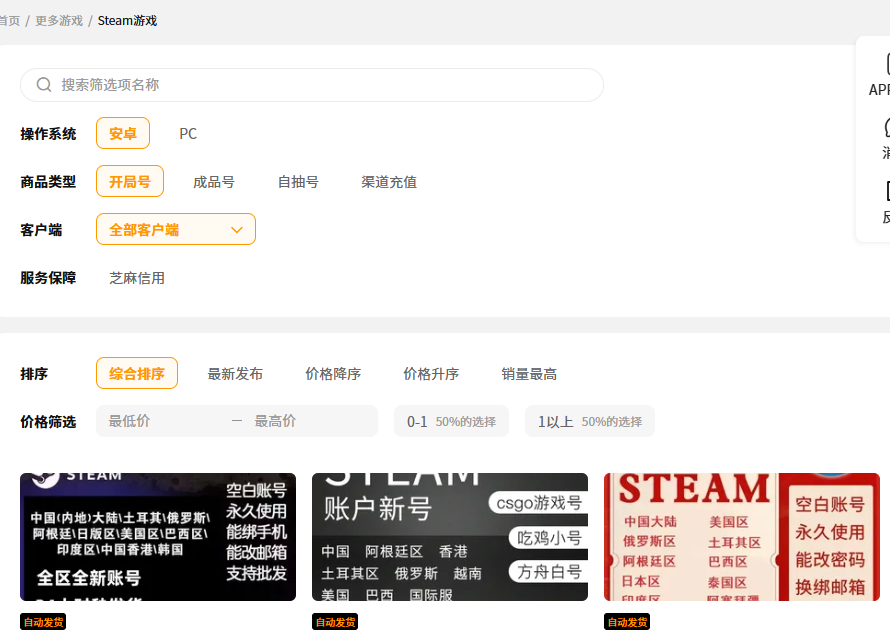Open the messages icon in side panel
Image resolution: width=890 pixels, height=634 pixels.
click(x=886, y=127)
